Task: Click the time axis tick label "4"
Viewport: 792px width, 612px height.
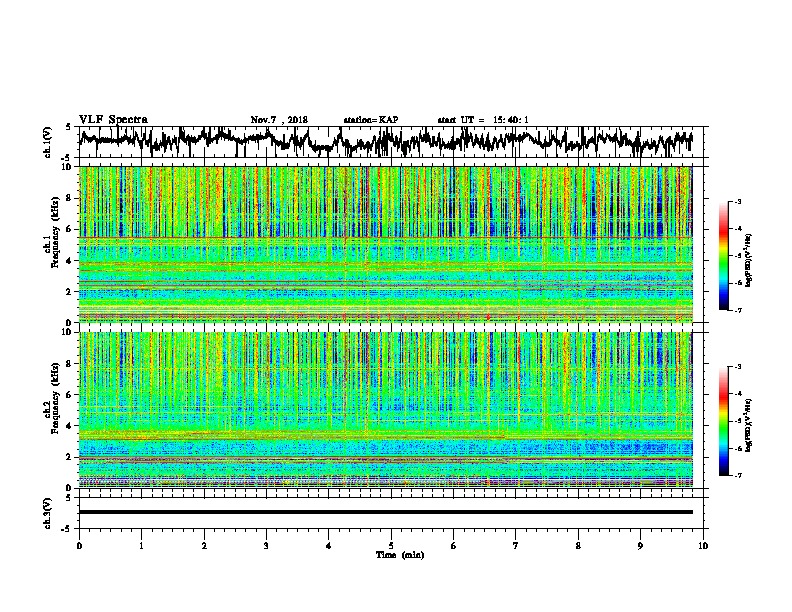Action: click(329, 546)
